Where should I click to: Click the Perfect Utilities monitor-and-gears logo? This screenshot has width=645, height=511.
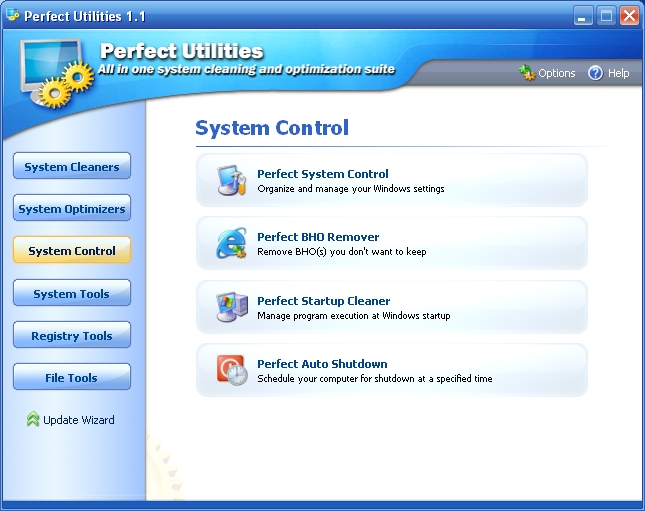pyautogui.click(x=56, y=73)
